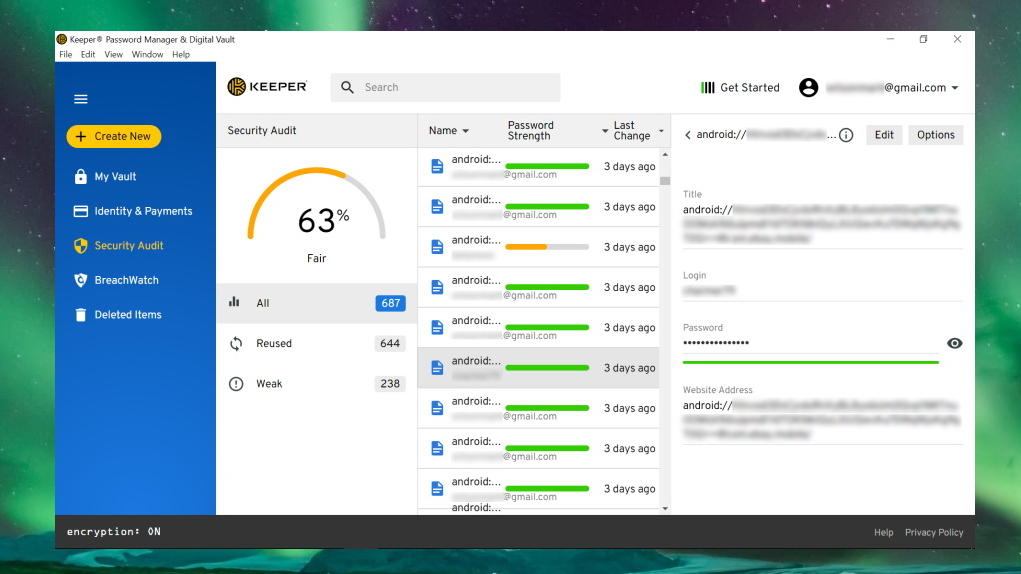Open the Window menu
The image size is (1021, 574).
tap(147, 55)
